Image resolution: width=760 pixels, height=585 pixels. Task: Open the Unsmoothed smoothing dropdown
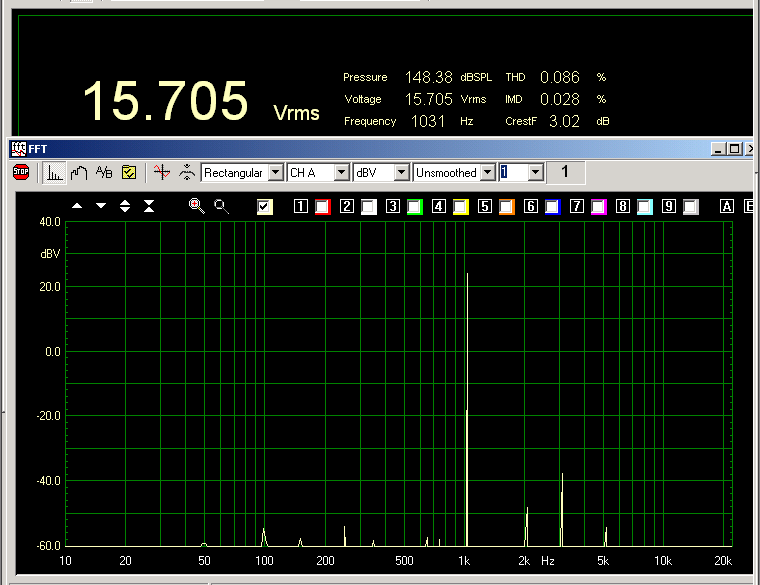click(488, 173)
